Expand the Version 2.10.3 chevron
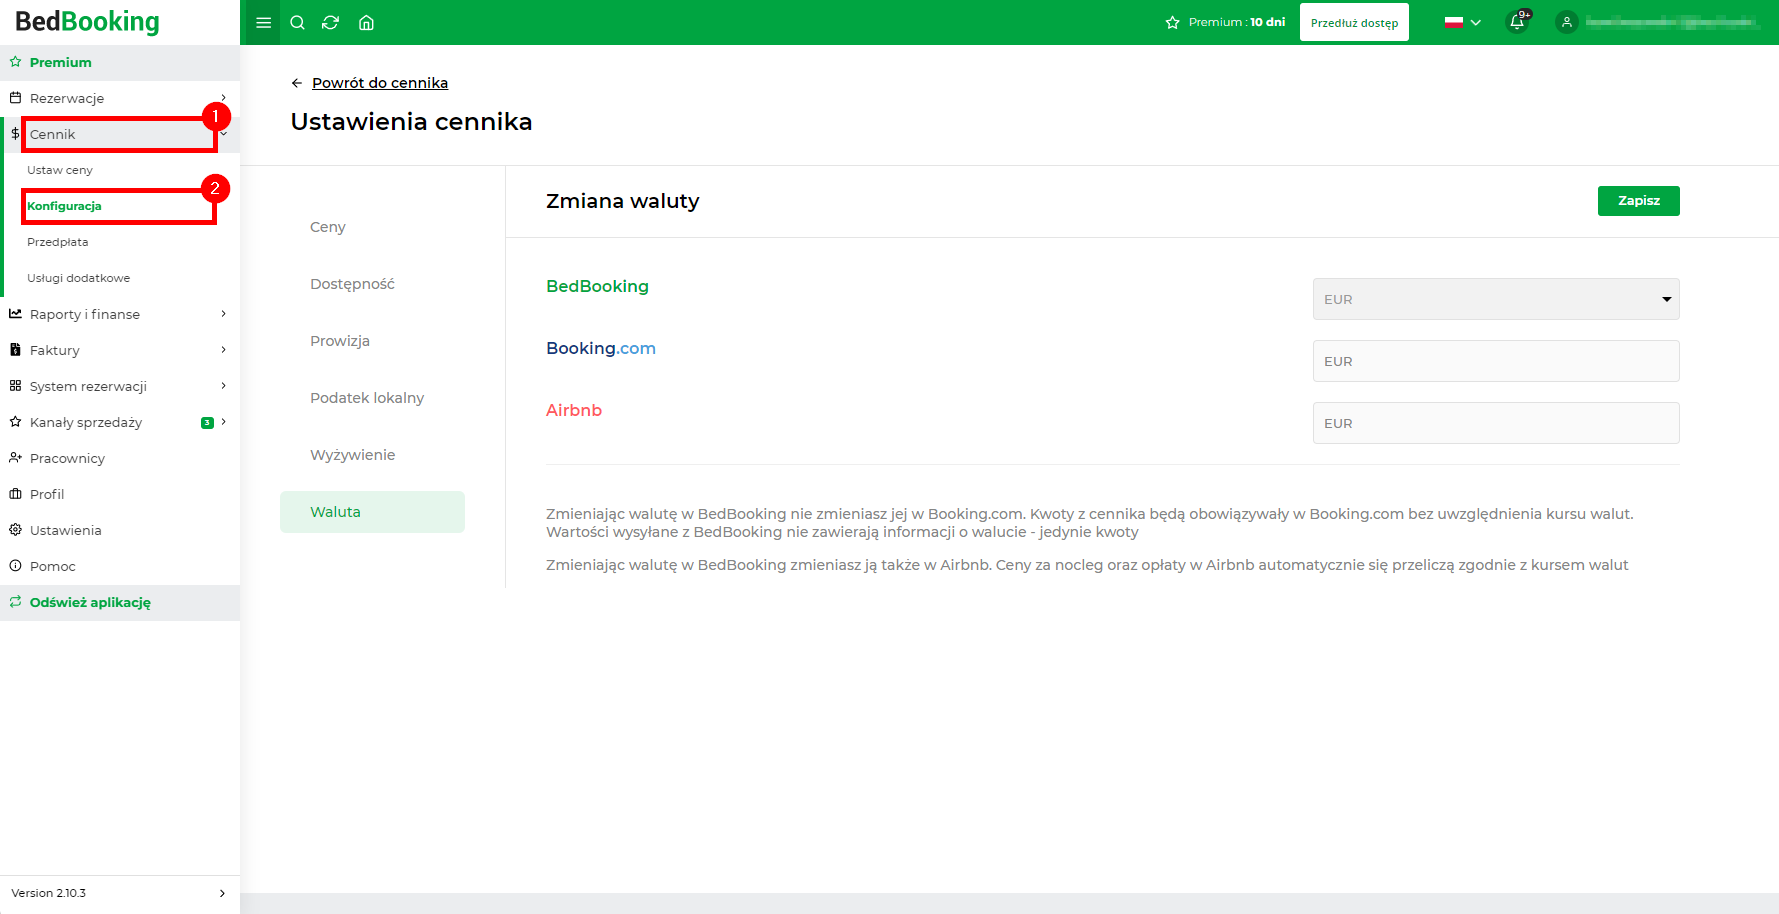Image resolution: width=1779 pixels, height=914 pixels. point(222,893)
